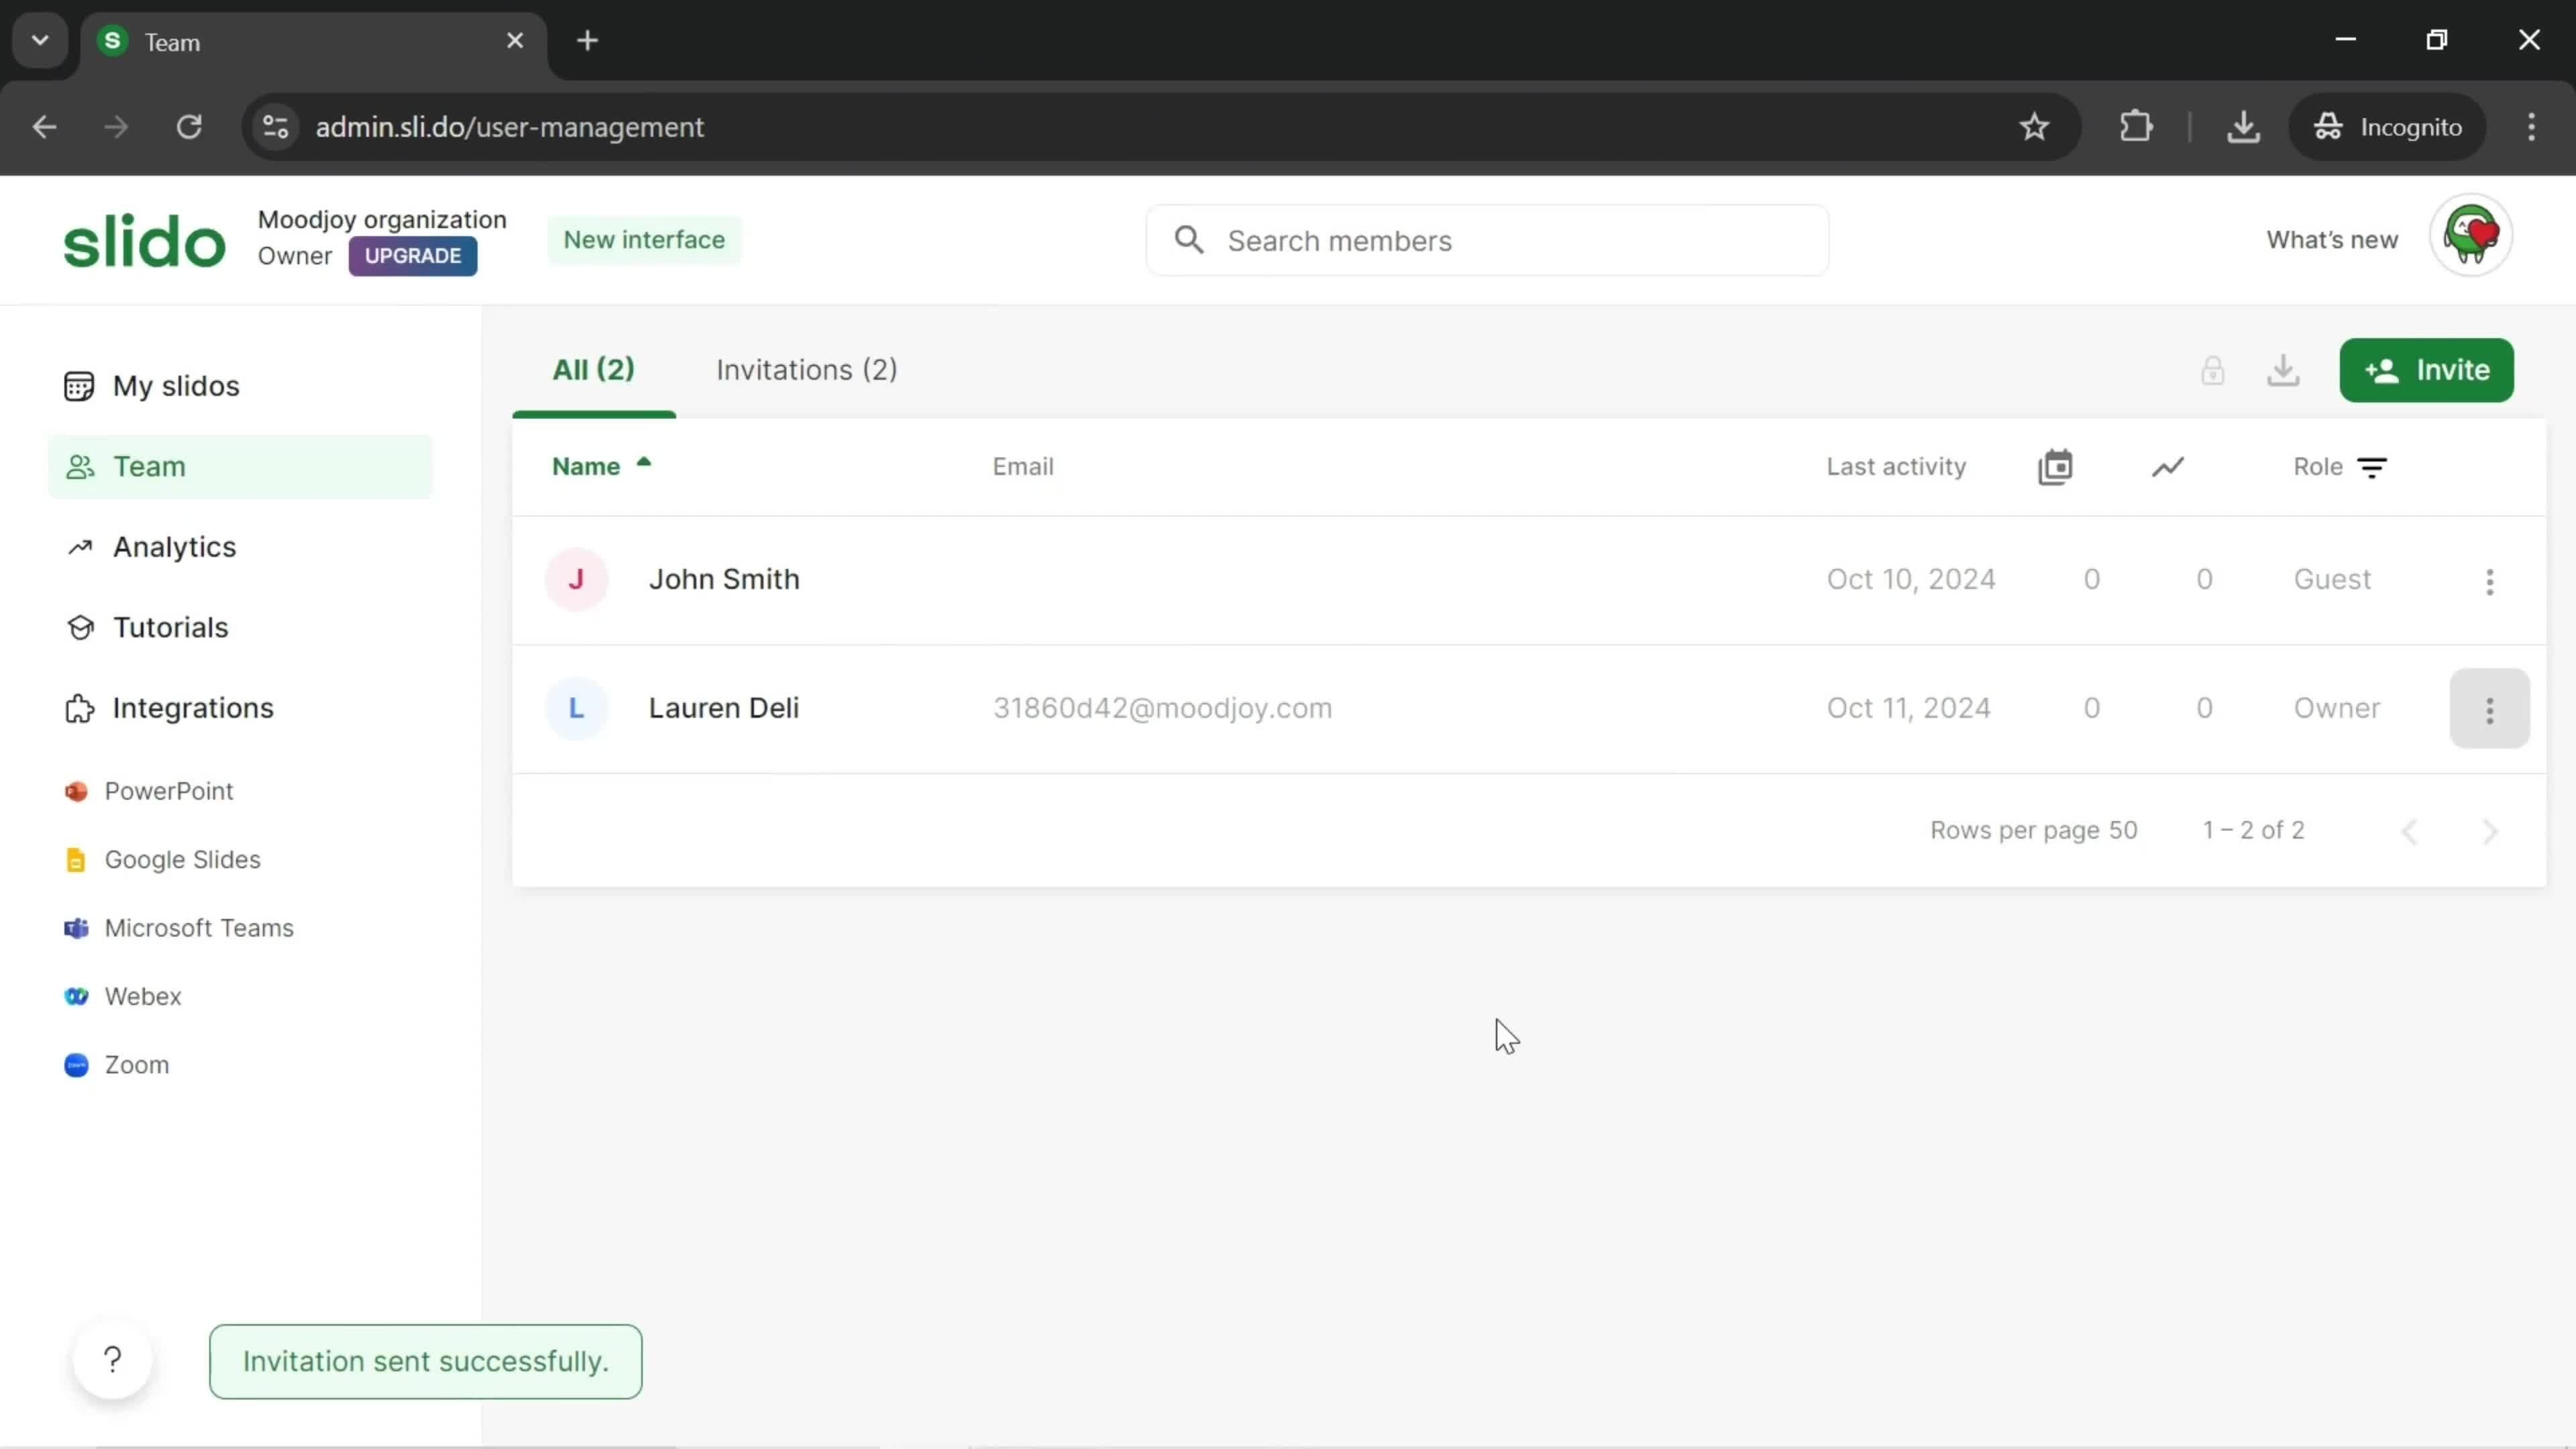Click the lock/export icon
Image resolution: width=2576 pixels, height=1449 pixels.
tap(2213, 370)
